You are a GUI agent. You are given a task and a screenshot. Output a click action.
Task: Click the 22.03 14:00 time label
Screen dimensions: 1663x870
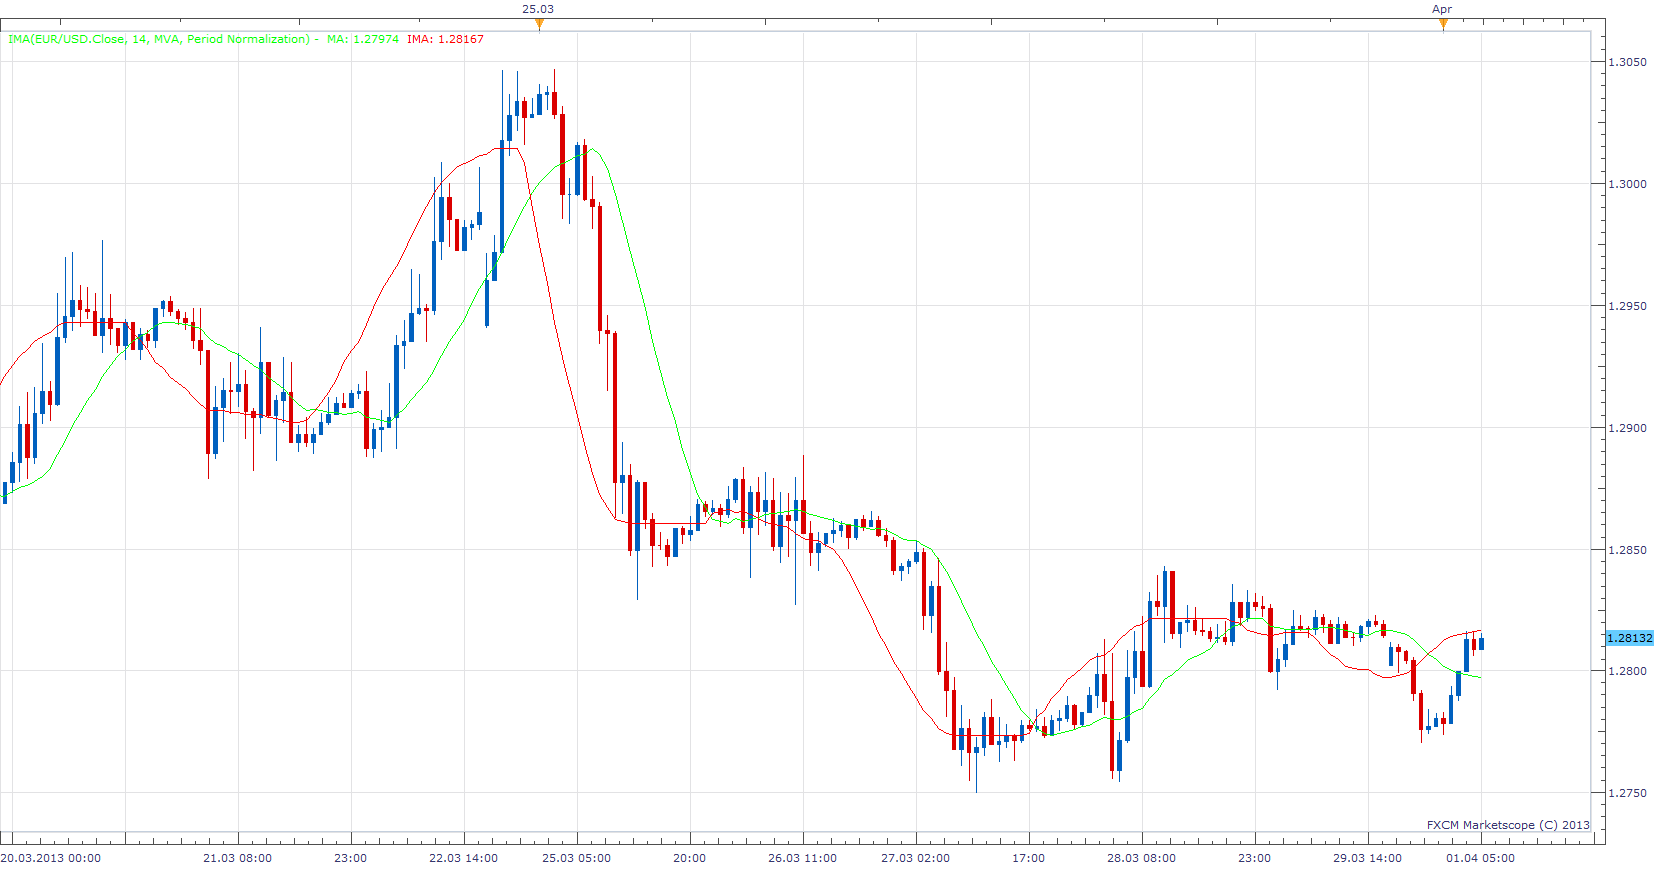coord(463,858)
